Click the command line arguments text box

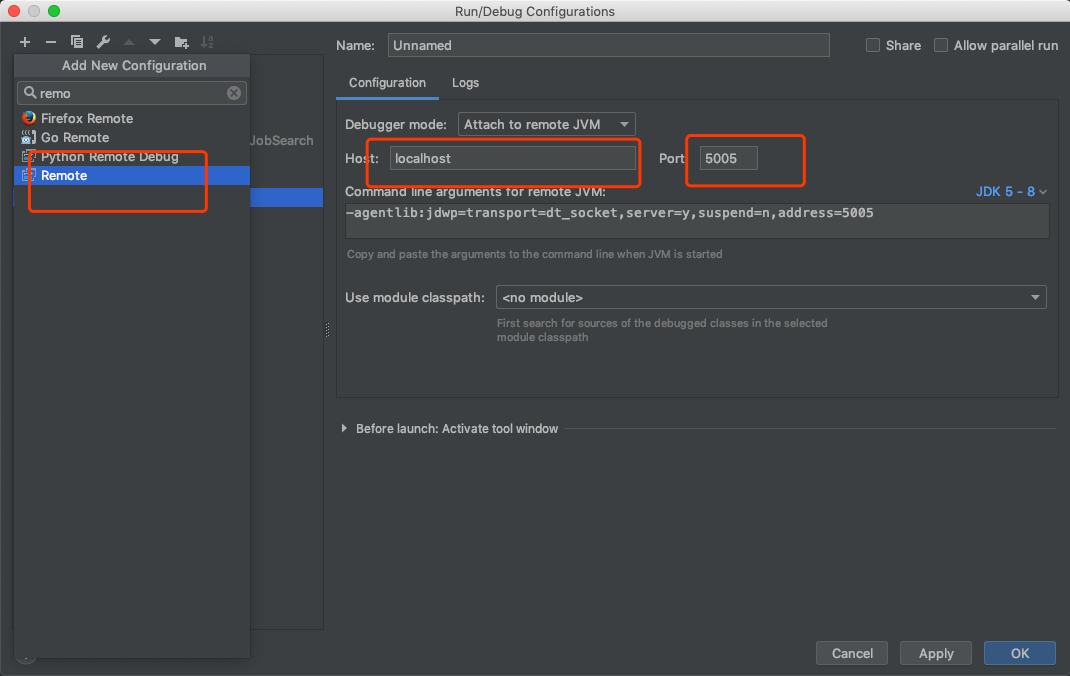[x=697, y=220]
